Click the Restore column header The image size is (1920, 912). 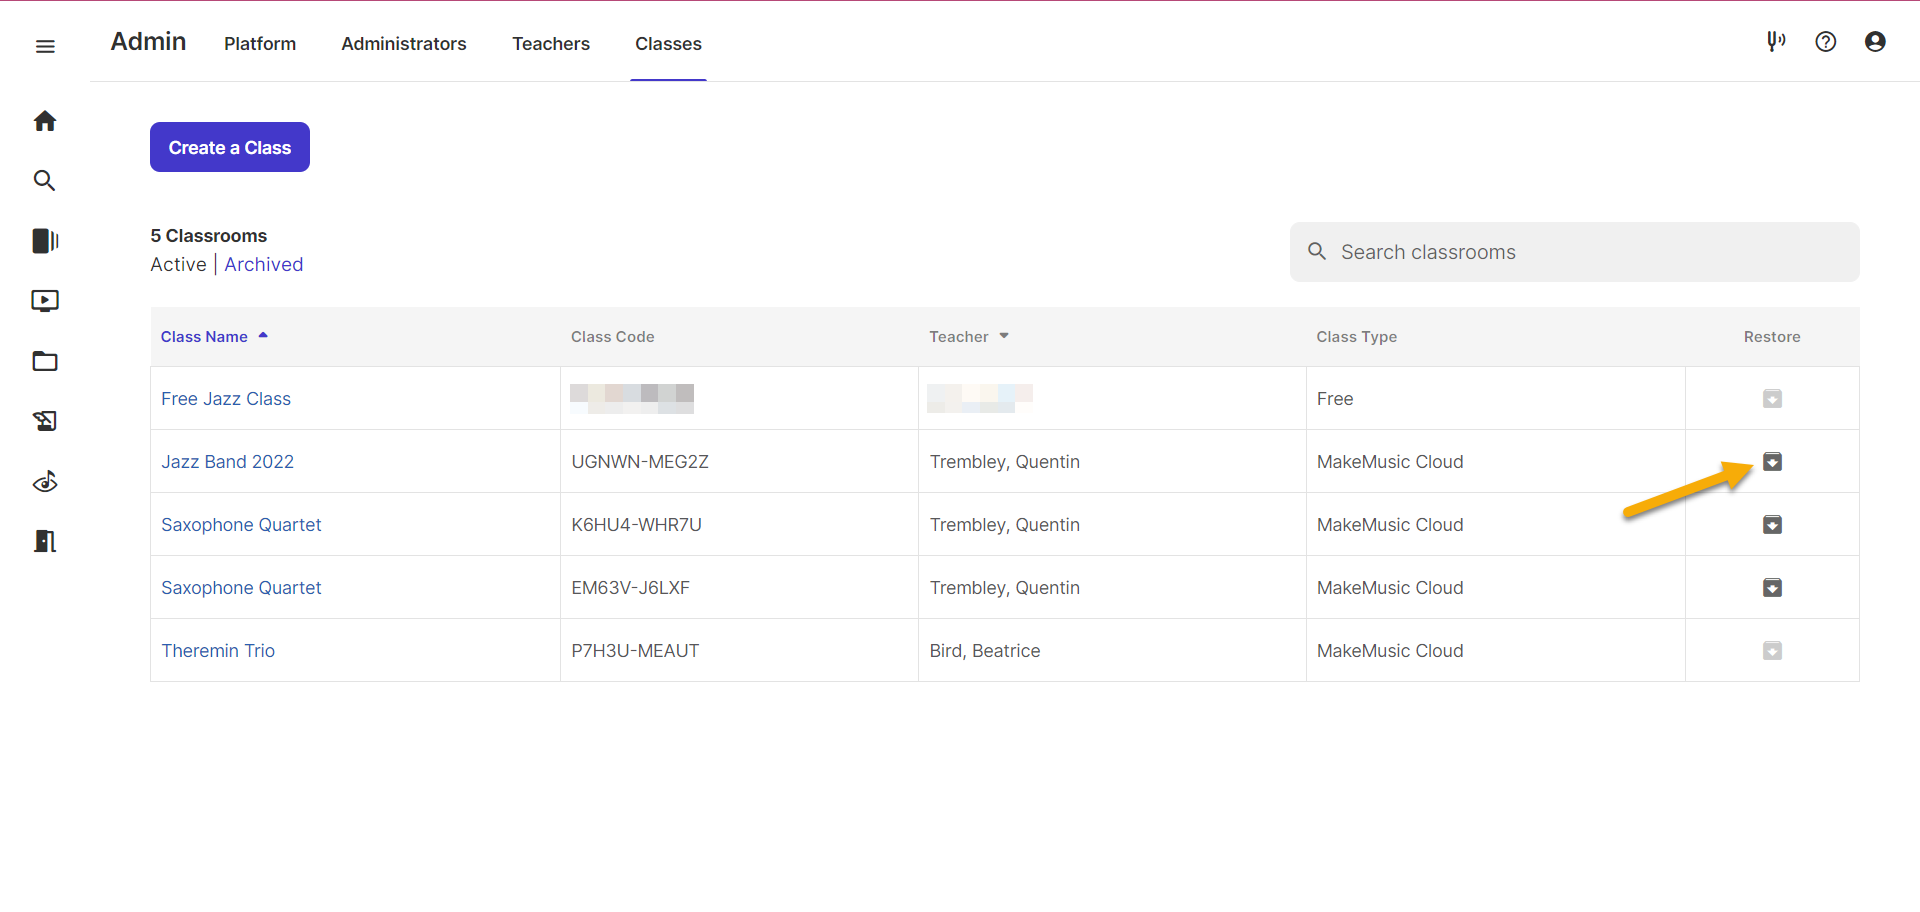tap(1772, 337)
